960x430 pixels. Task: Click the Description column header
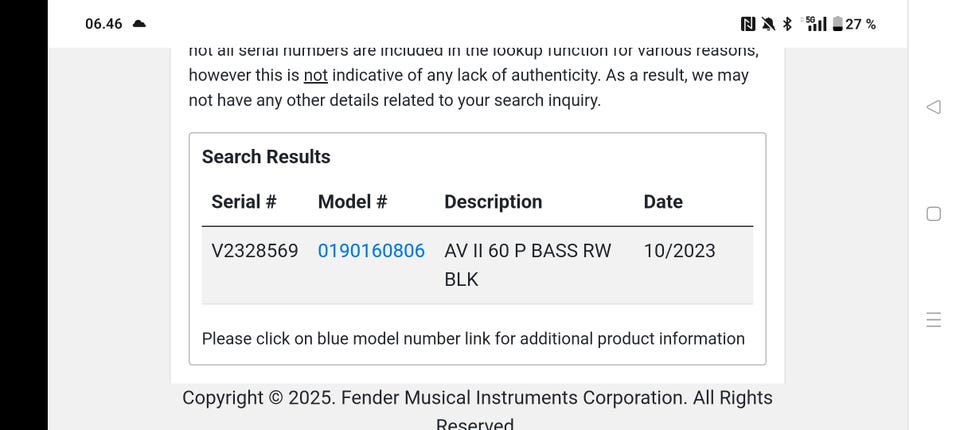pyautogui.click(x=493, y=202)
